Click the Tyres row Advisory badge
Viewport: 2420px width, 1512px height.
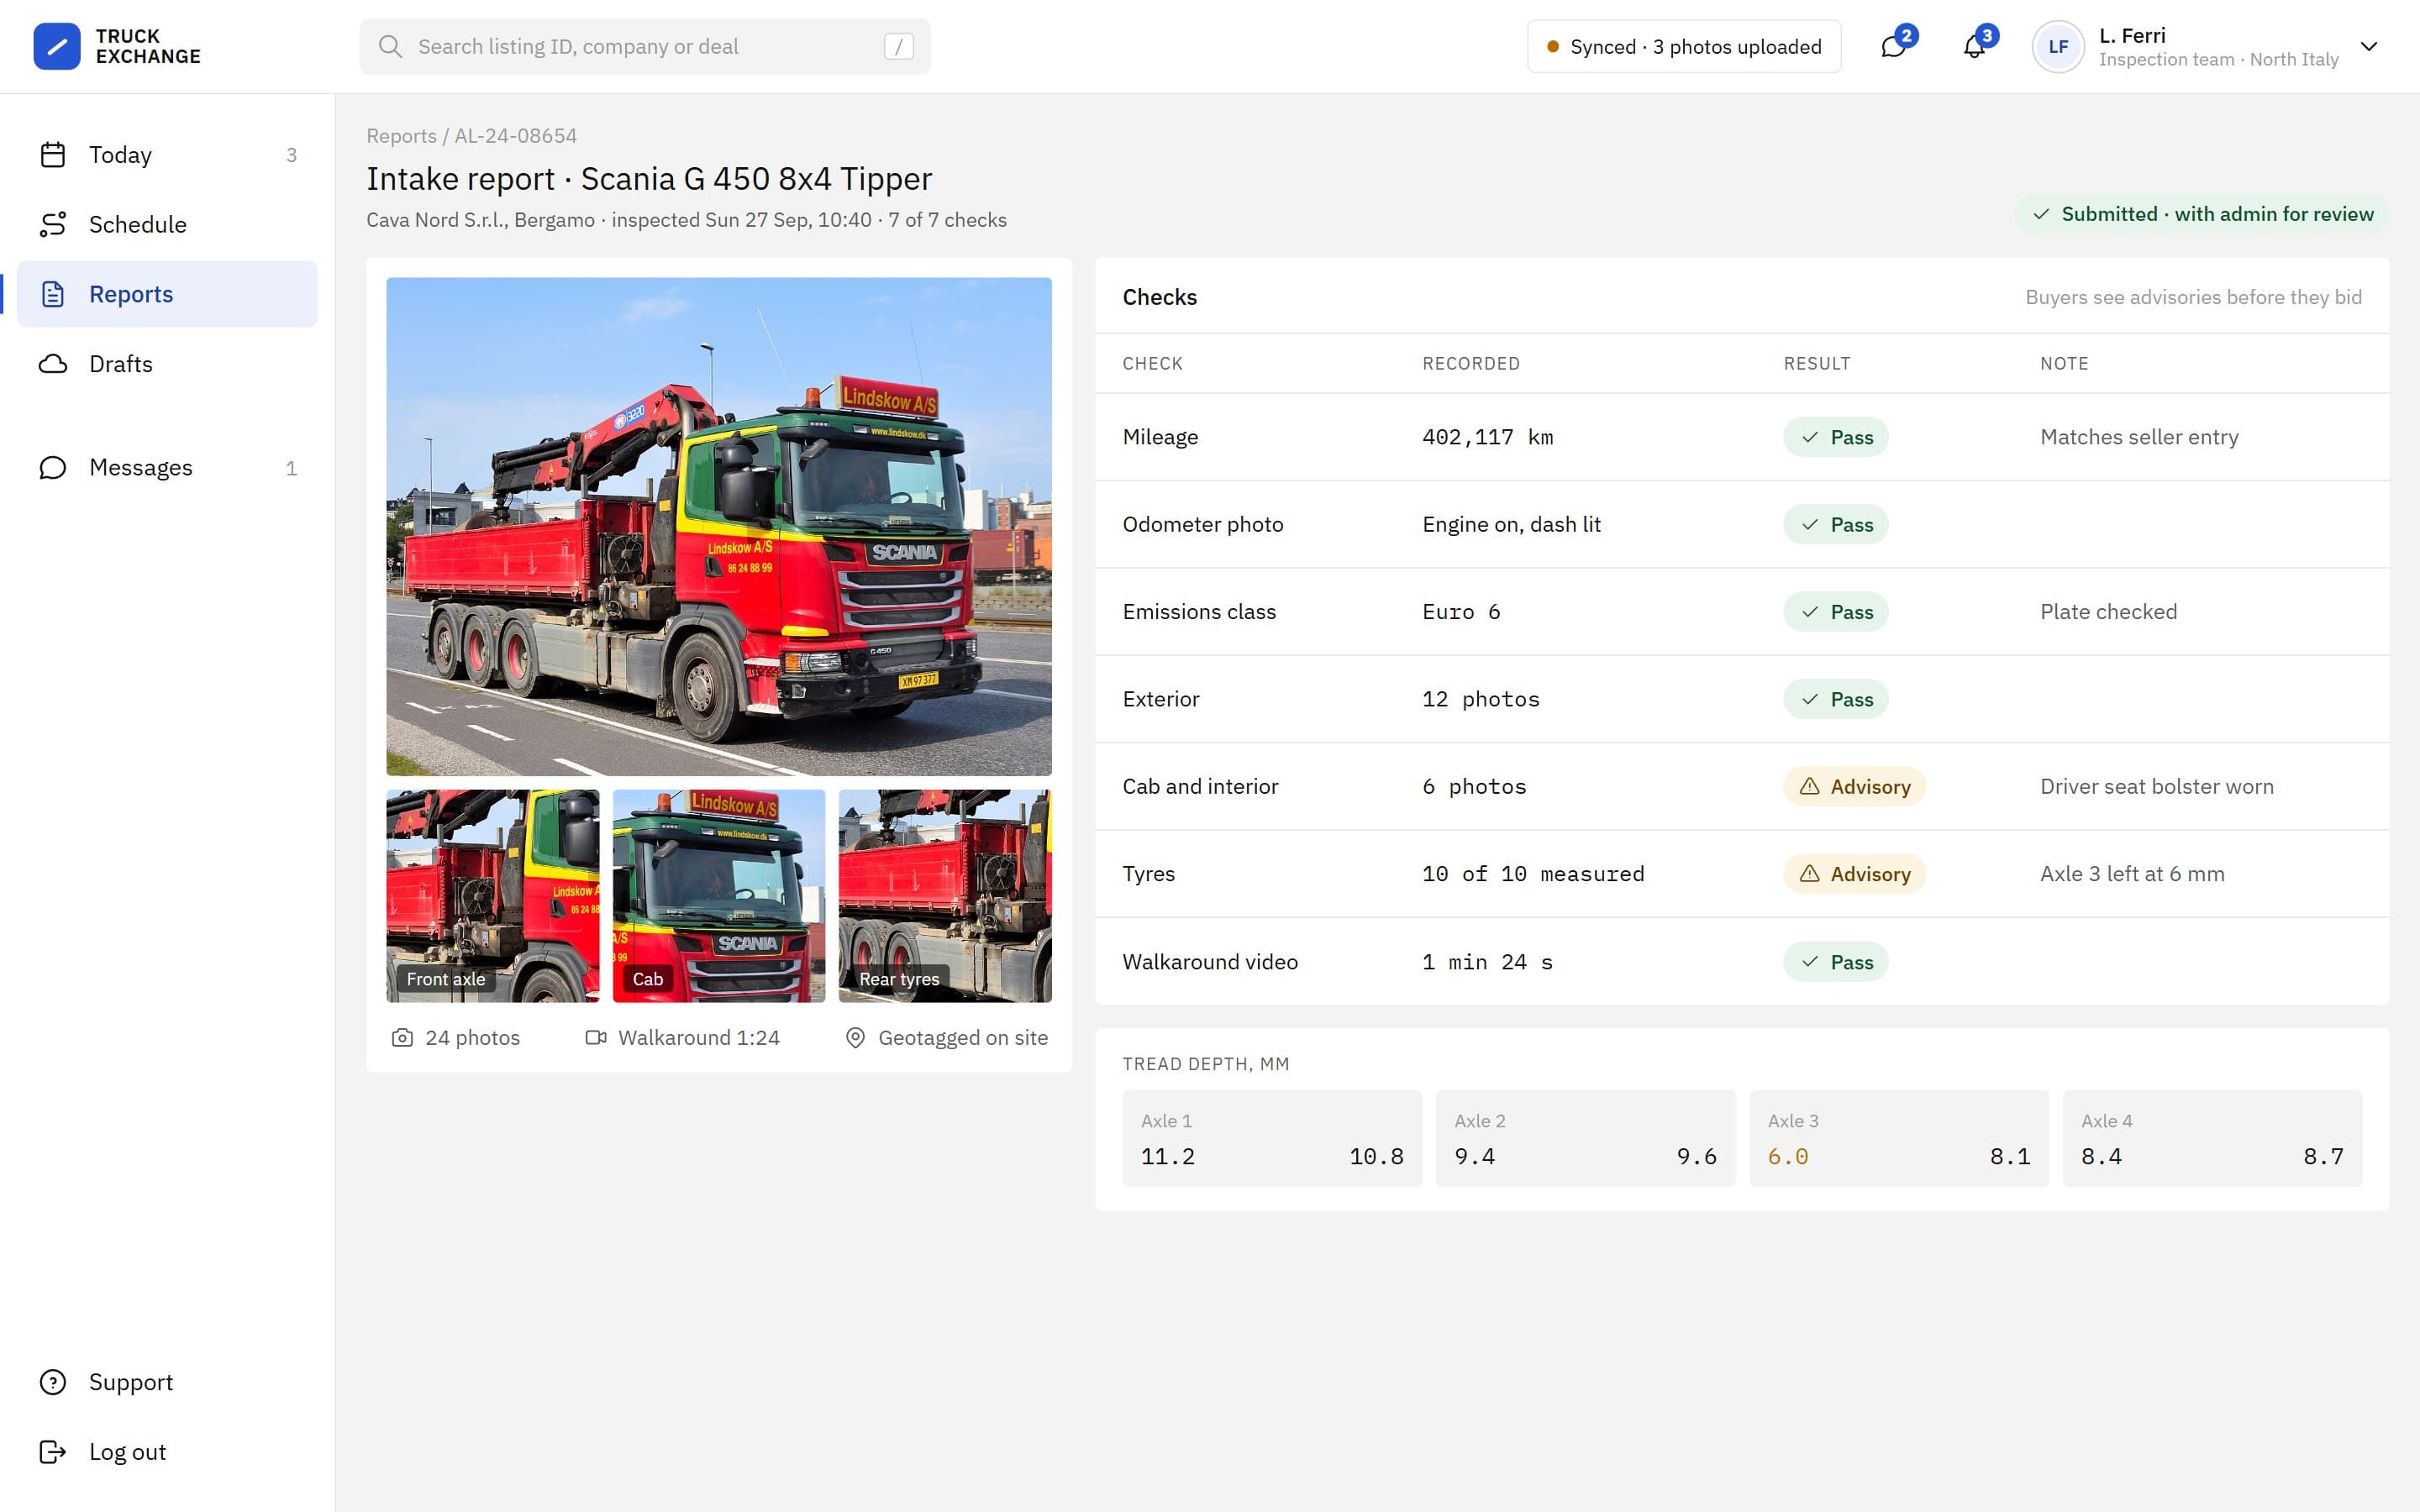click(x=1854, y=874)
